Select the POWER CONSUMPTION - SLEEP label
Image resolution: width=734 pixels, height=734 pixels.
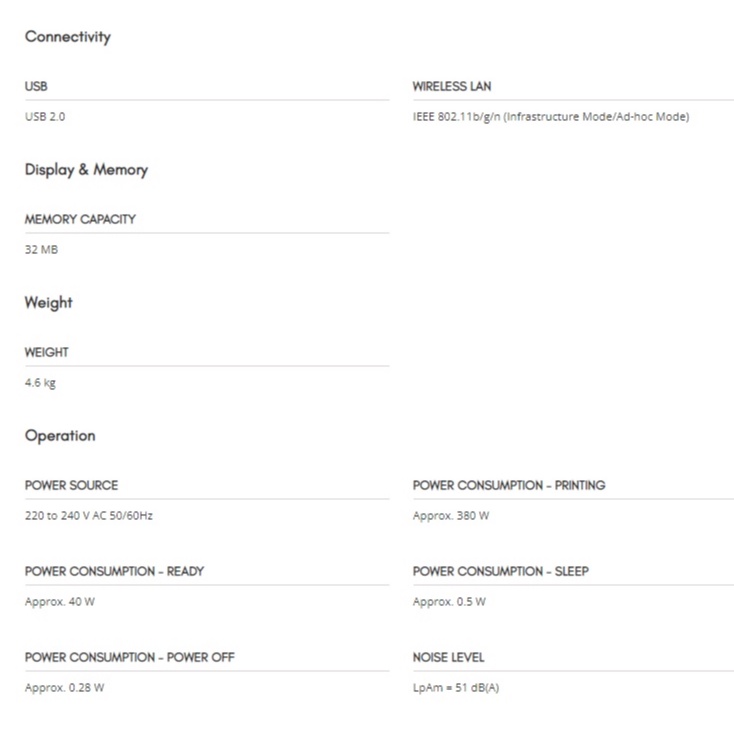point(501,571)
